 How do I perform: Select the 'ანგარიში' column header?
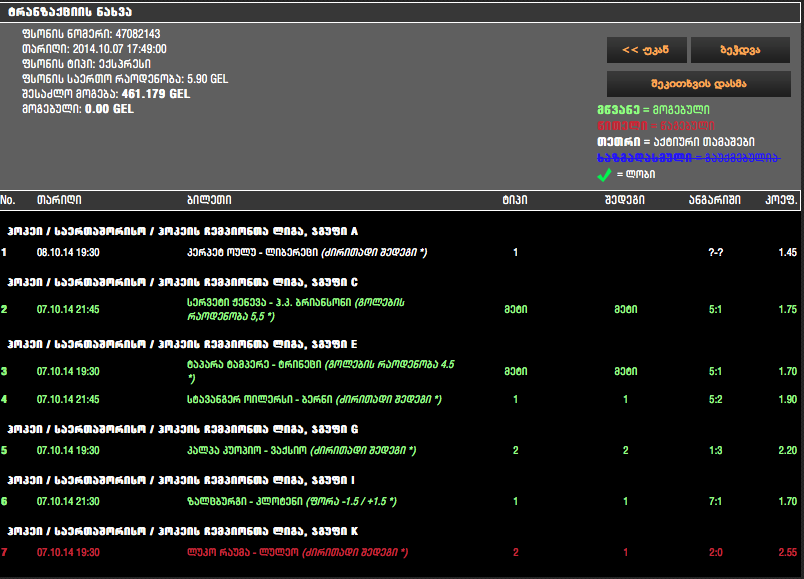click(714, 200)
